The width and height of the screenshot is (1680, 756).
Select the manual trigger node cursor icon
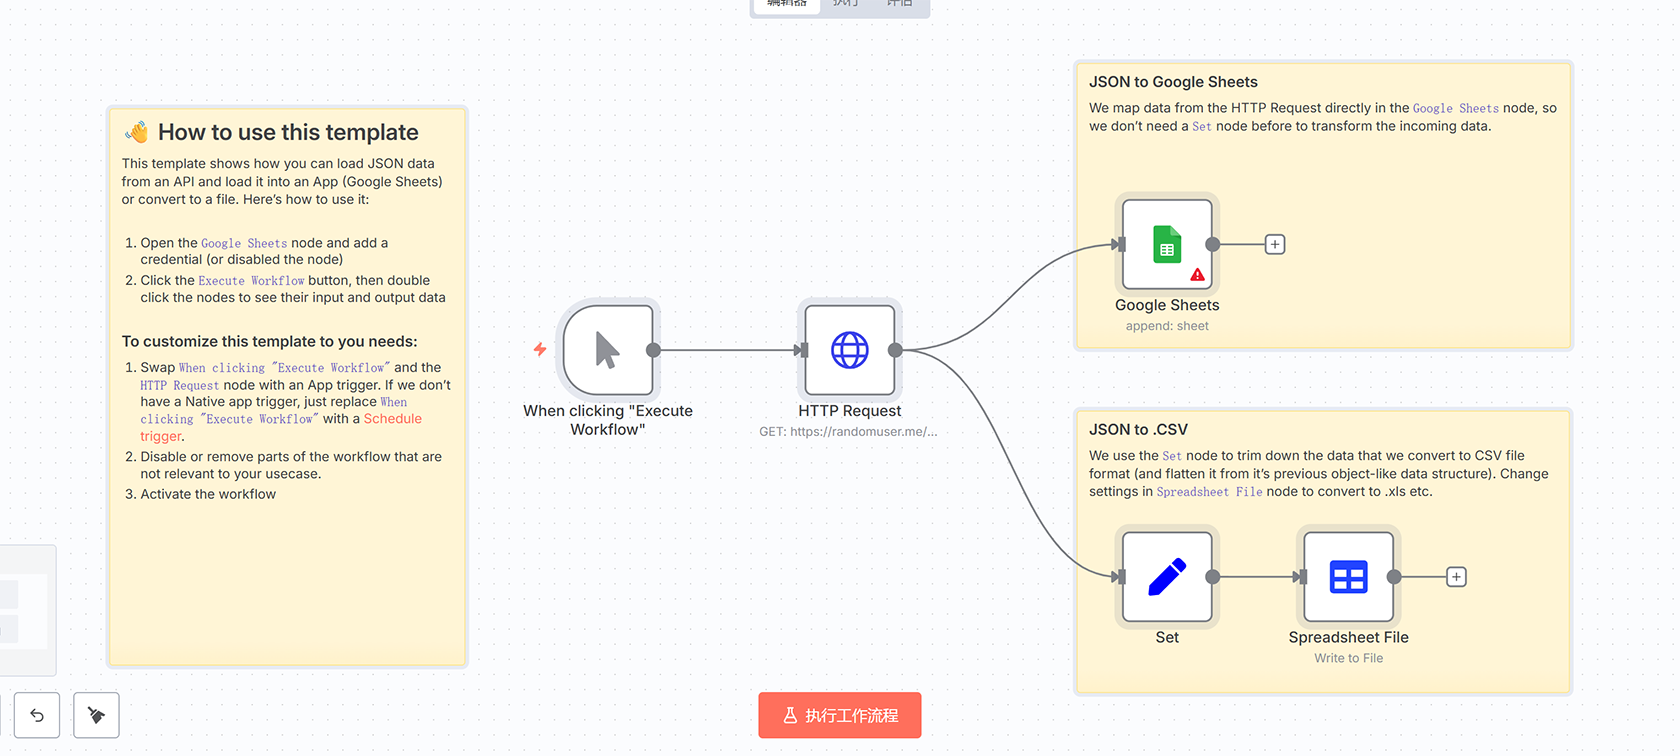click(607, 350)
